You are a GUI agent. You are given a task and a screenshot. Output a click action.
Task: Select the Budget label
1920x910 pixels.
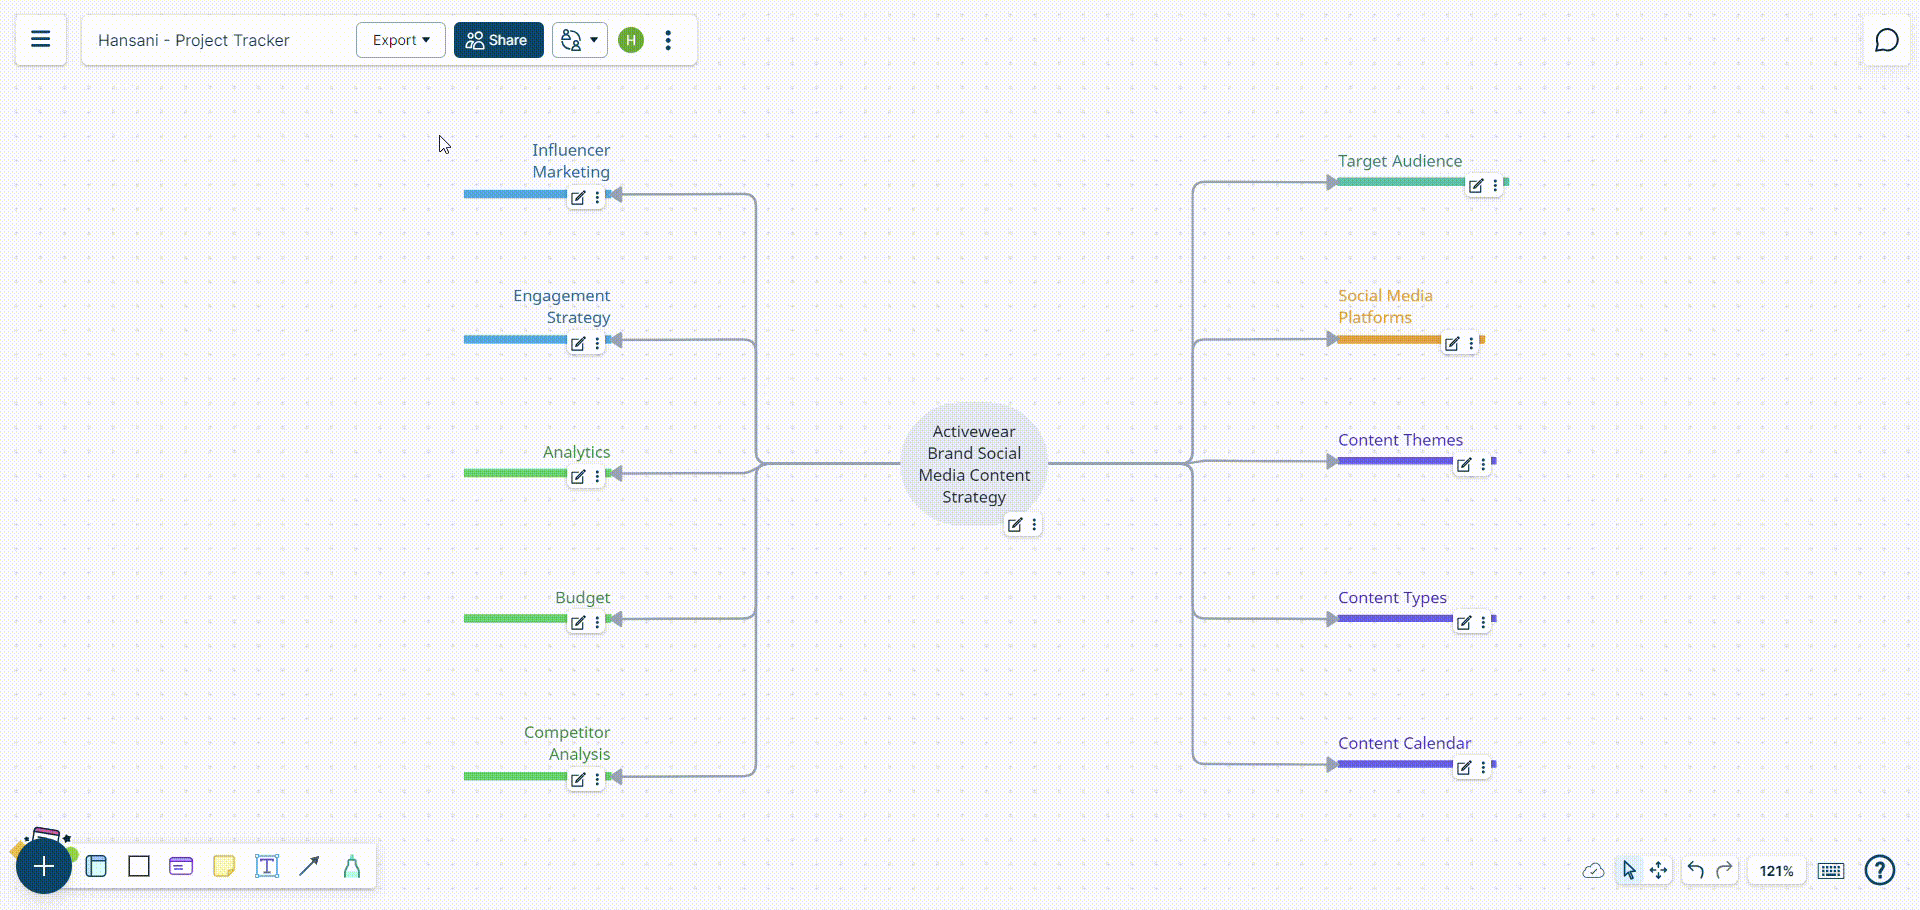point(582,598)
